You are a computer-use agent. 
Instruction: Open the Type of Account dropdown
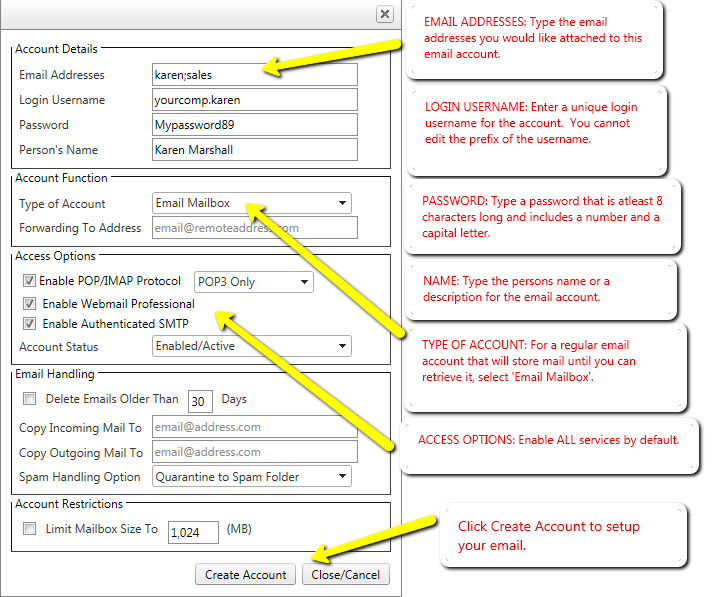[x=251, y=203]
